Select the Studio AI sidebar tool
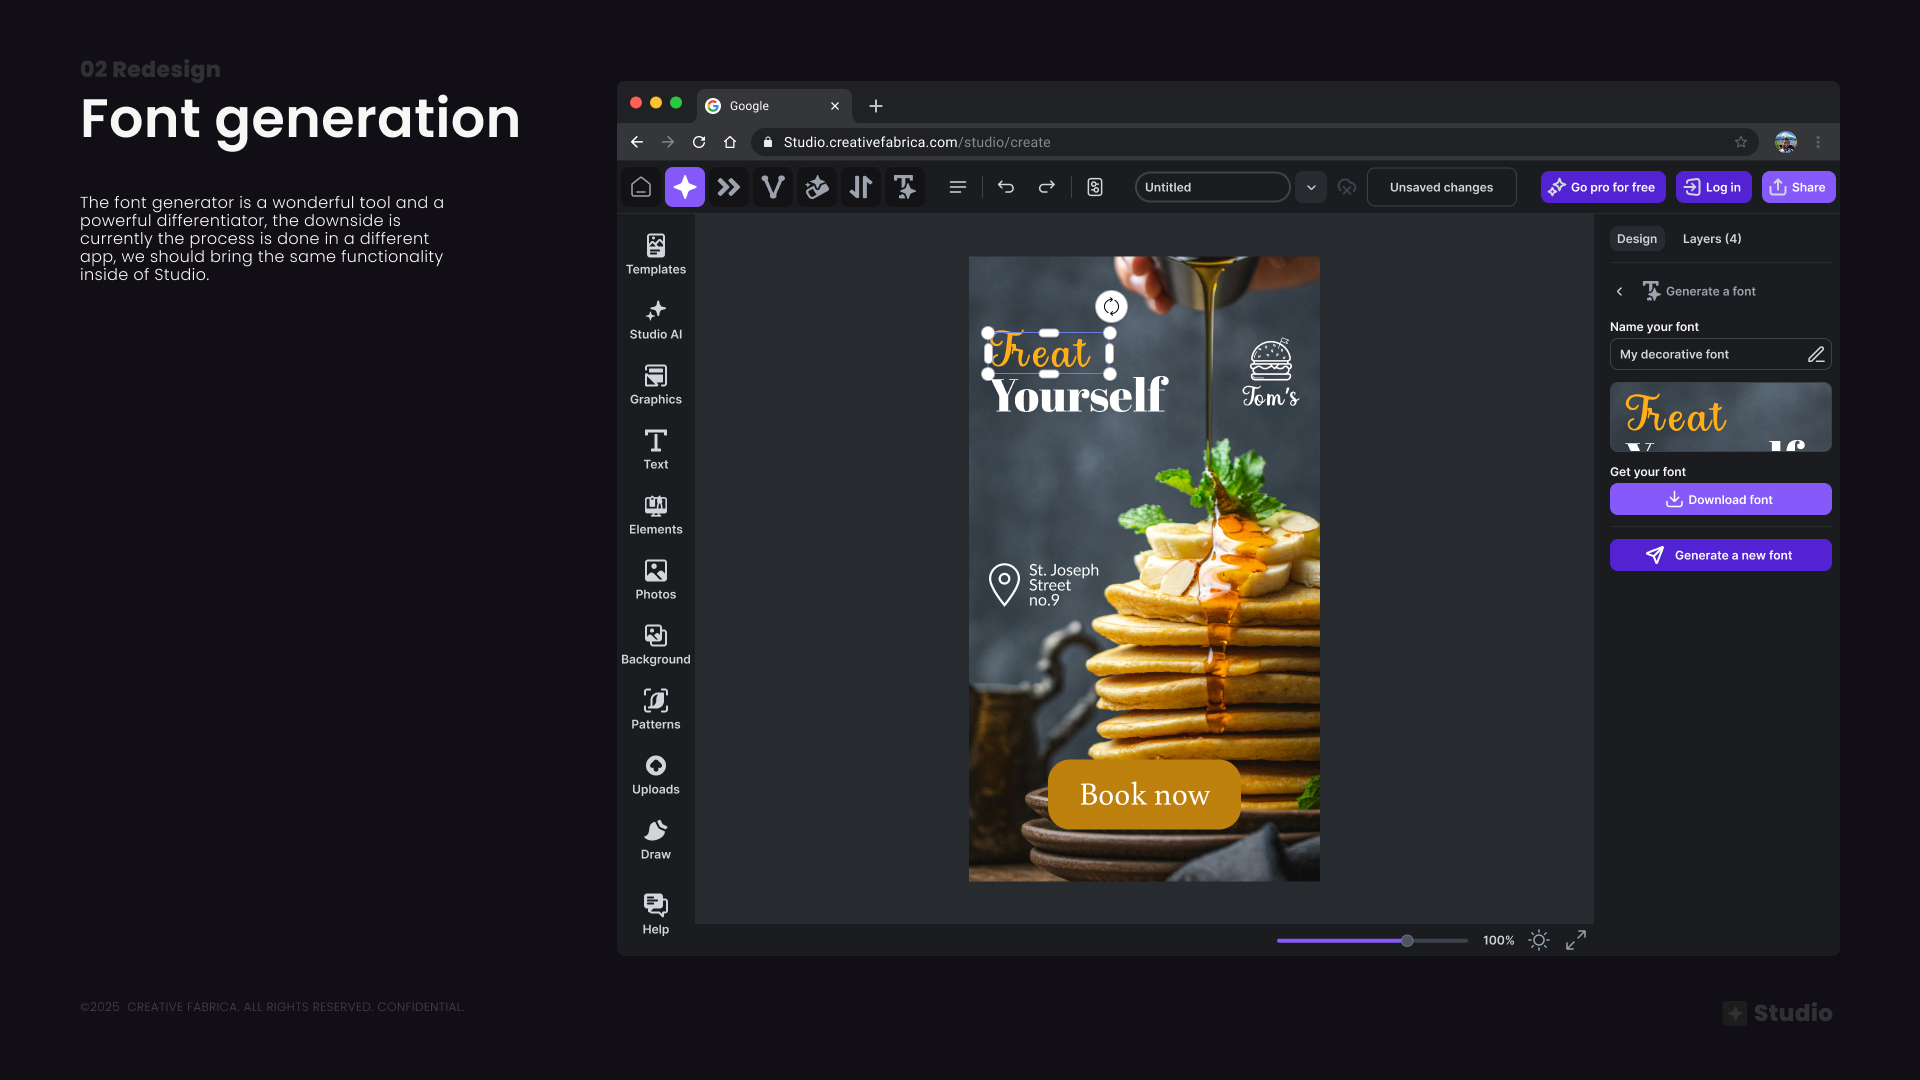Viewport: 1920px width, 1080px height. coord(655,319)
